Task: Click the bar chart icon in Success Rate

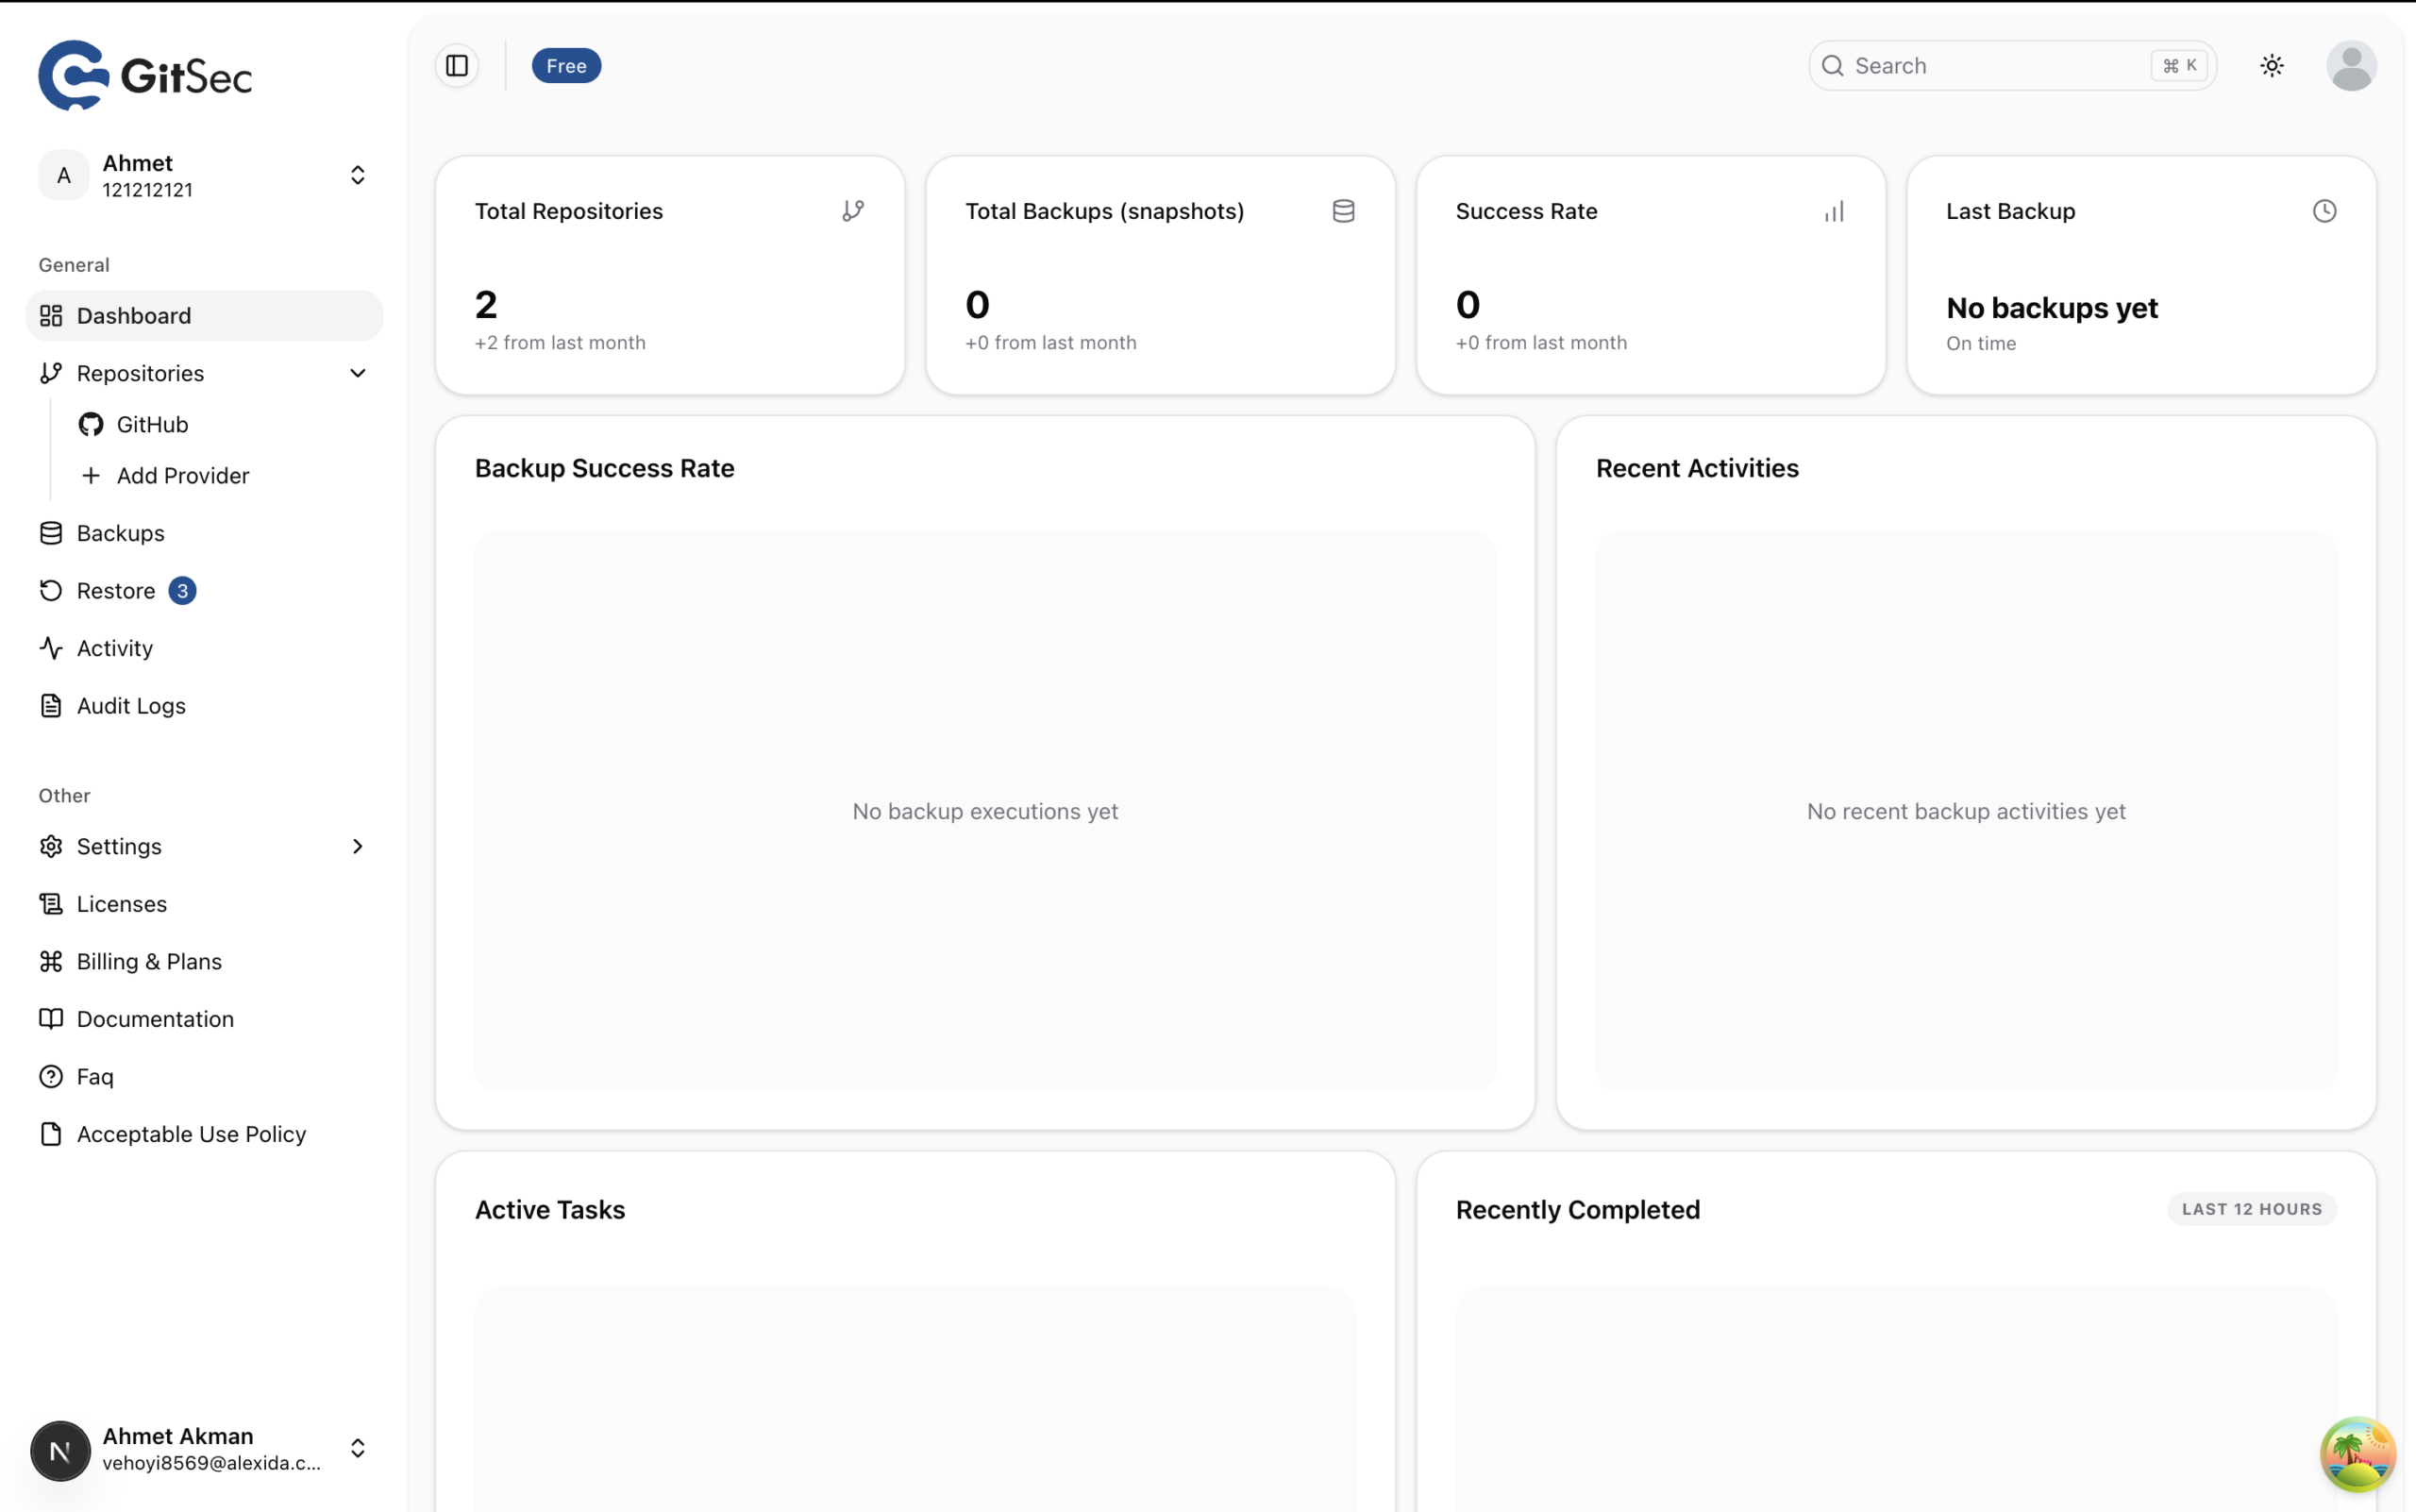Action: point(1834,211)
